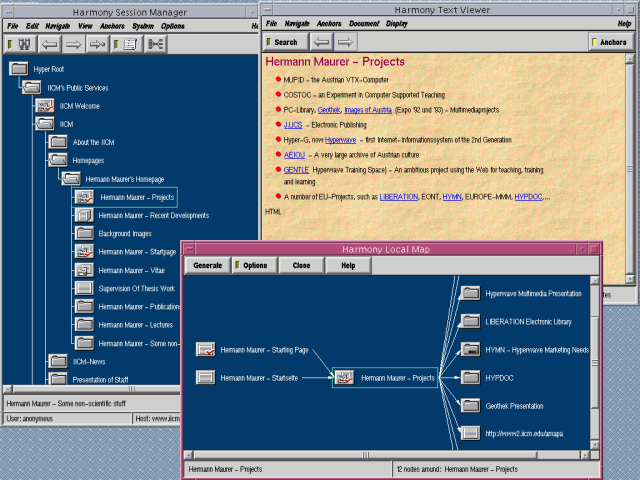The height and width of the screenshot is (480, 640).
Task: Click the forward arrow in Harmony Text Viewer
Action: click(345, 42)
